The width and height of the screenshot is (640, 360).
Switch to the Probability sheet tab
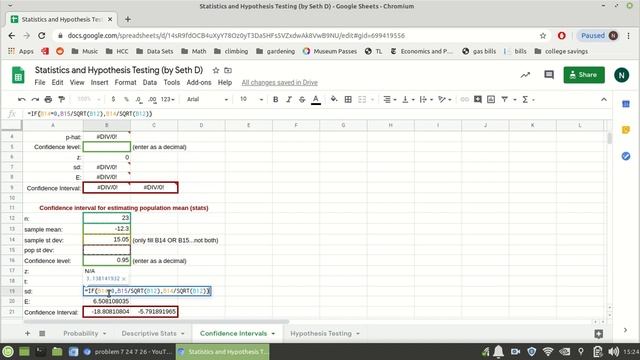81,333
